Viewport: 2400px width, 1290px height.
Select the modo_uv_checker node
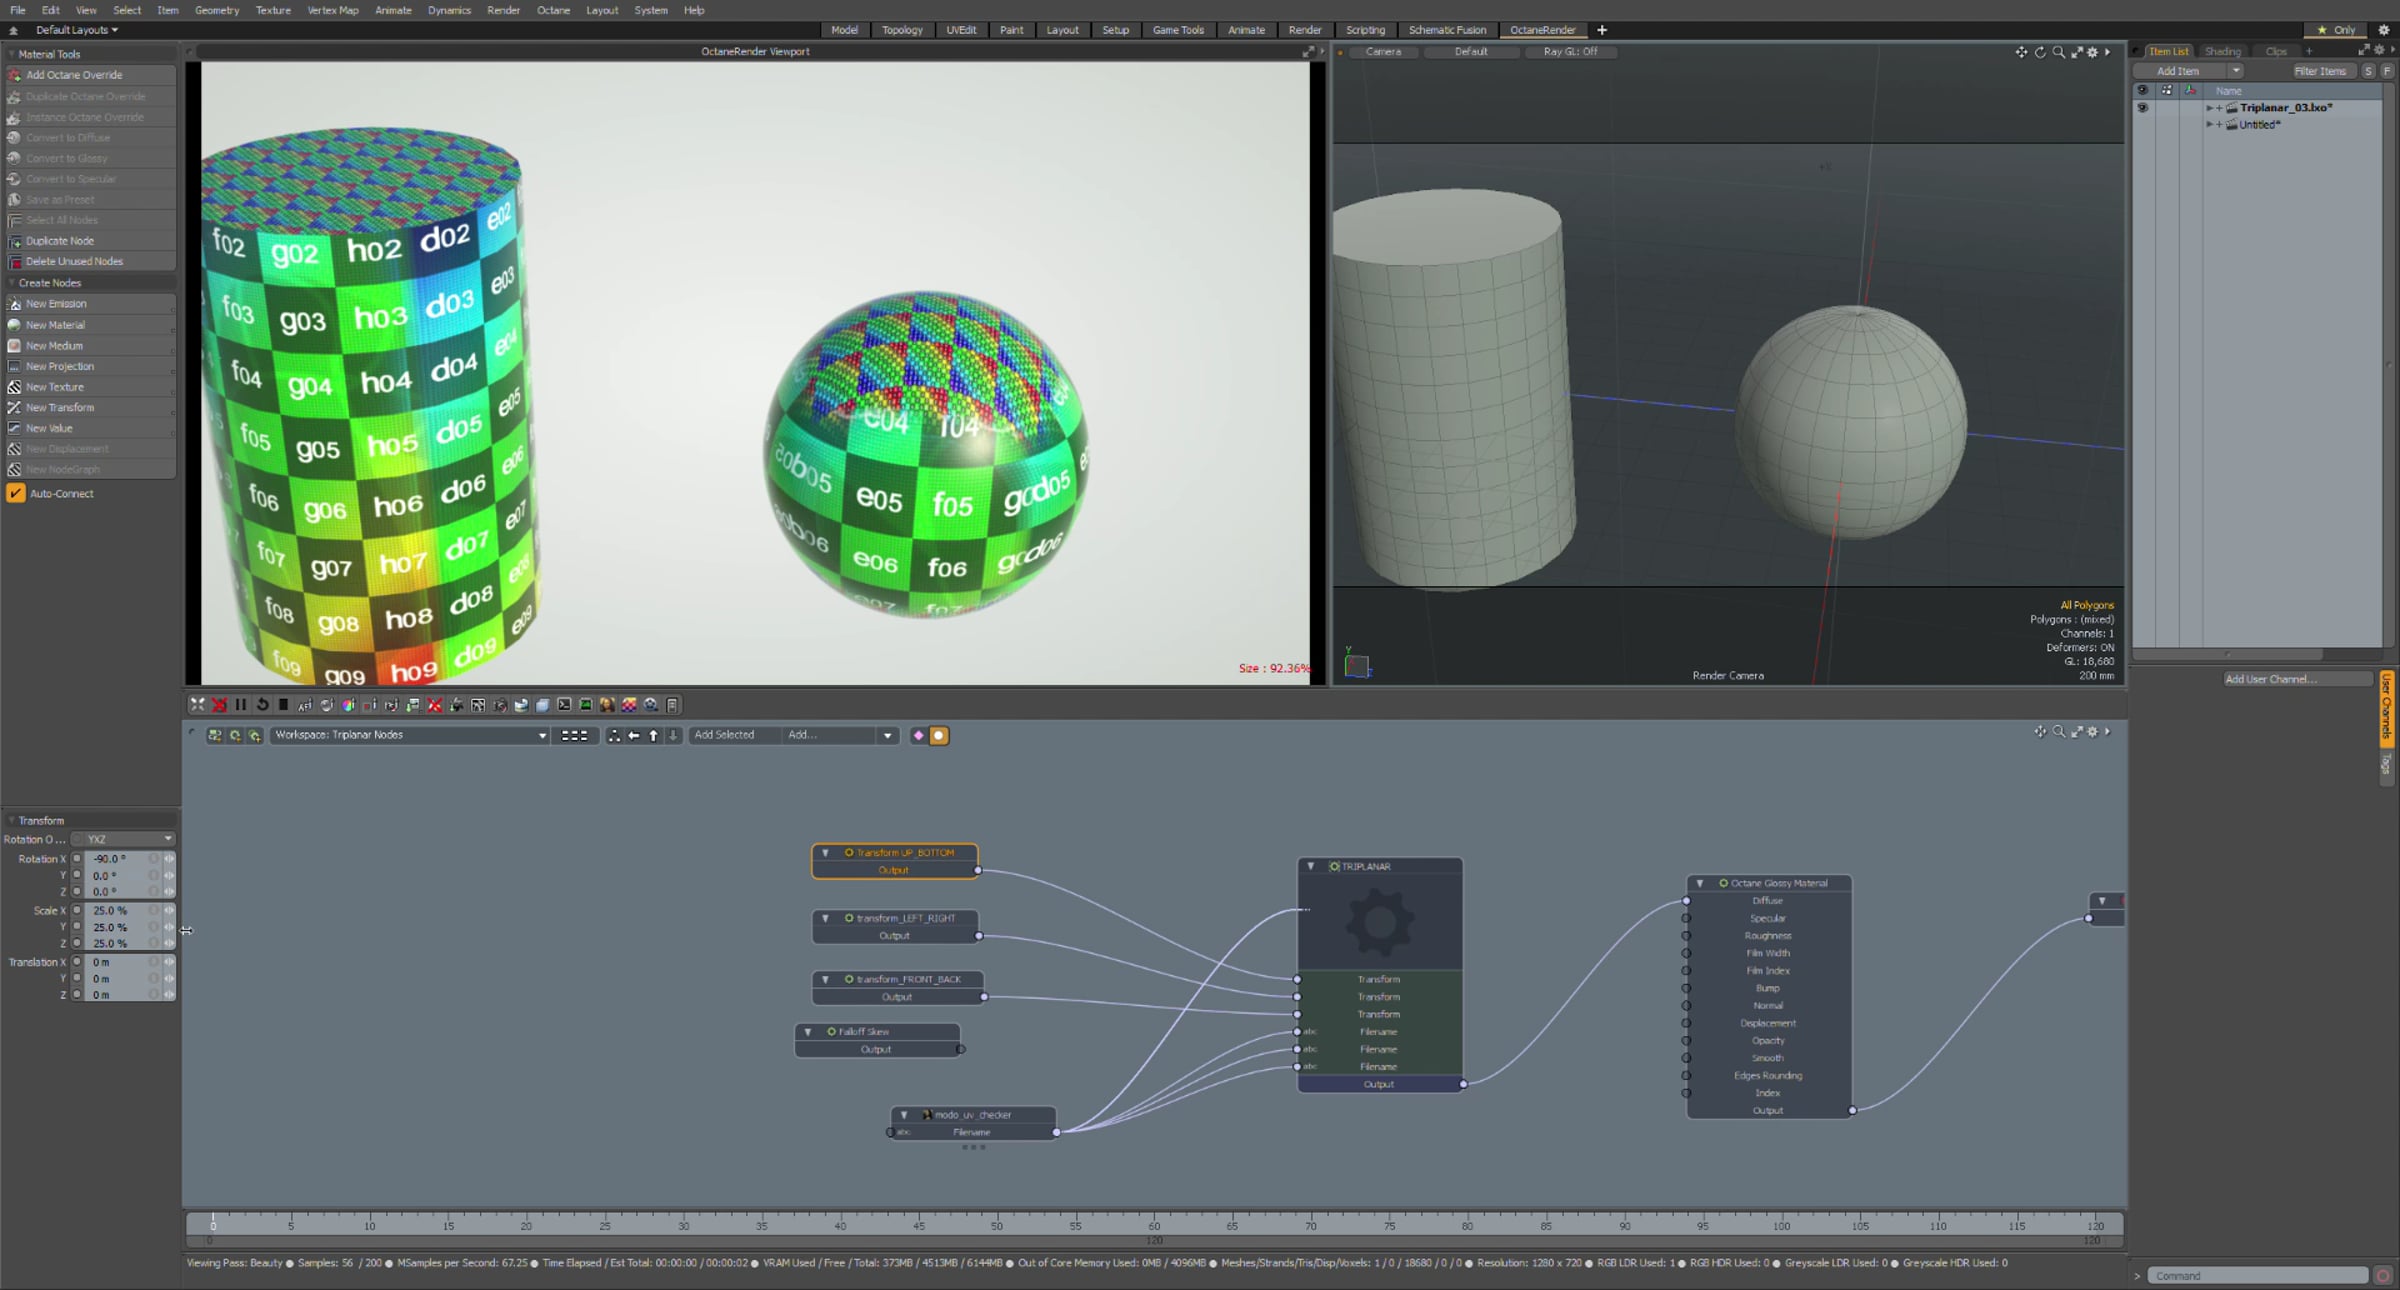pyautogui.click(x=973, y=1115)
